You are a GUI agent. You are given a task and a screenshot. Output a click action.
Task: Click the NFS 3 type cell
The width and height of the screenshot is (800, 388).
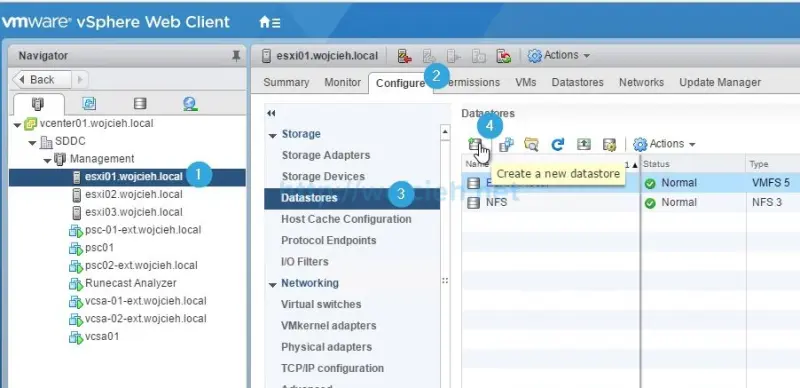767,202
